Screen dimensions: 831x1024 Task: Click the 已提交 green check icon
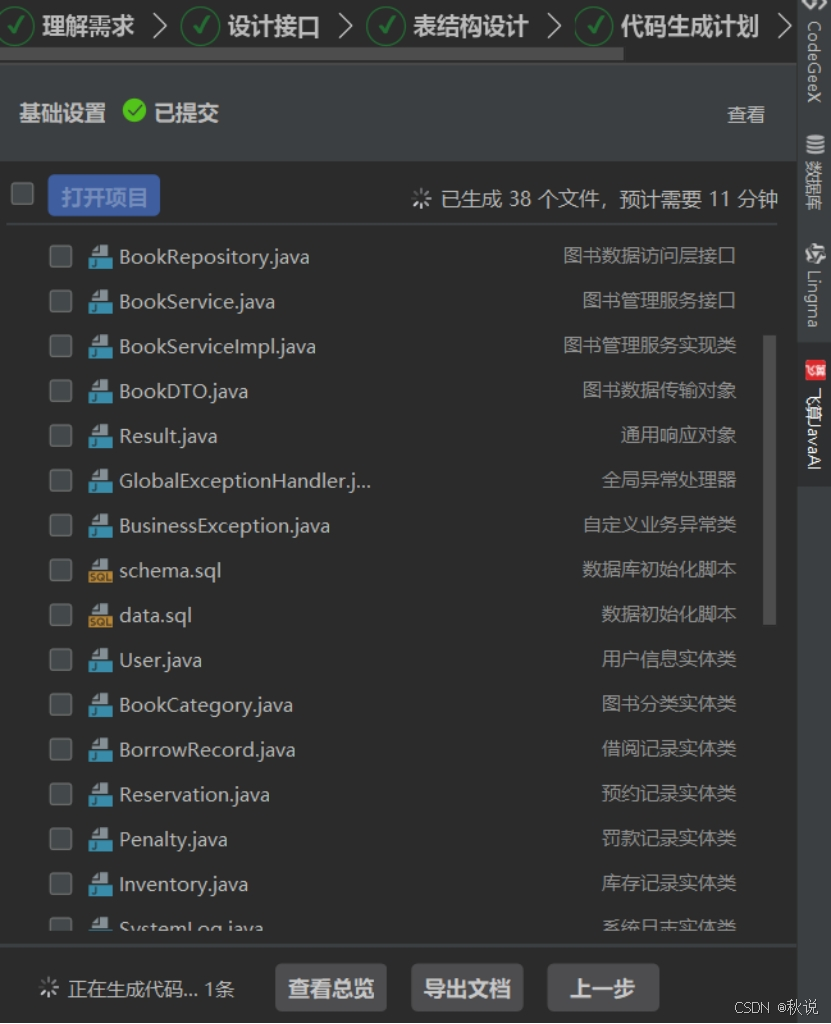click(x=135, y=112)
